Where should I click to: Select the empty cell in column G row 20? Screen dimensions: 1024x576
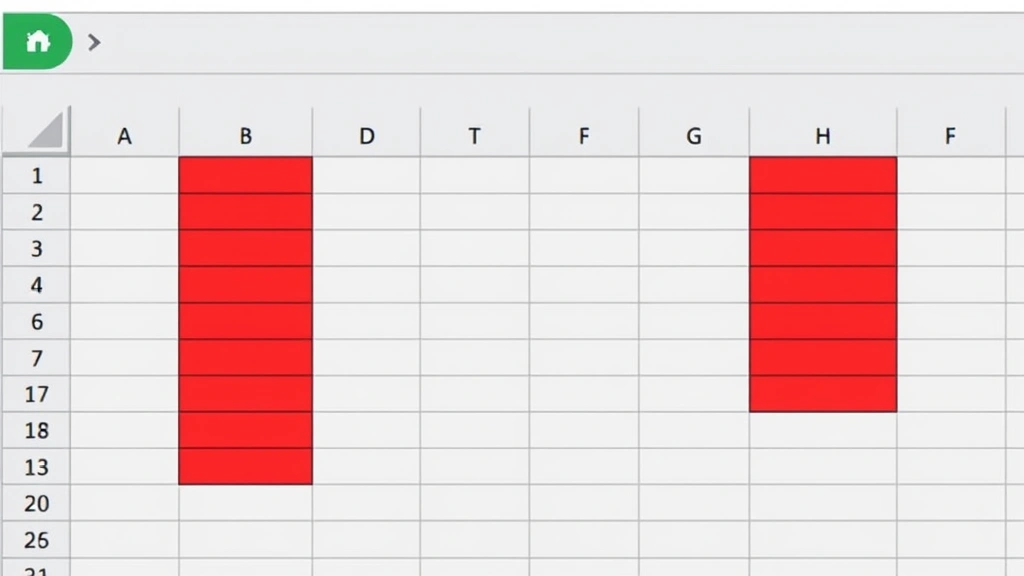click(693, 503)
